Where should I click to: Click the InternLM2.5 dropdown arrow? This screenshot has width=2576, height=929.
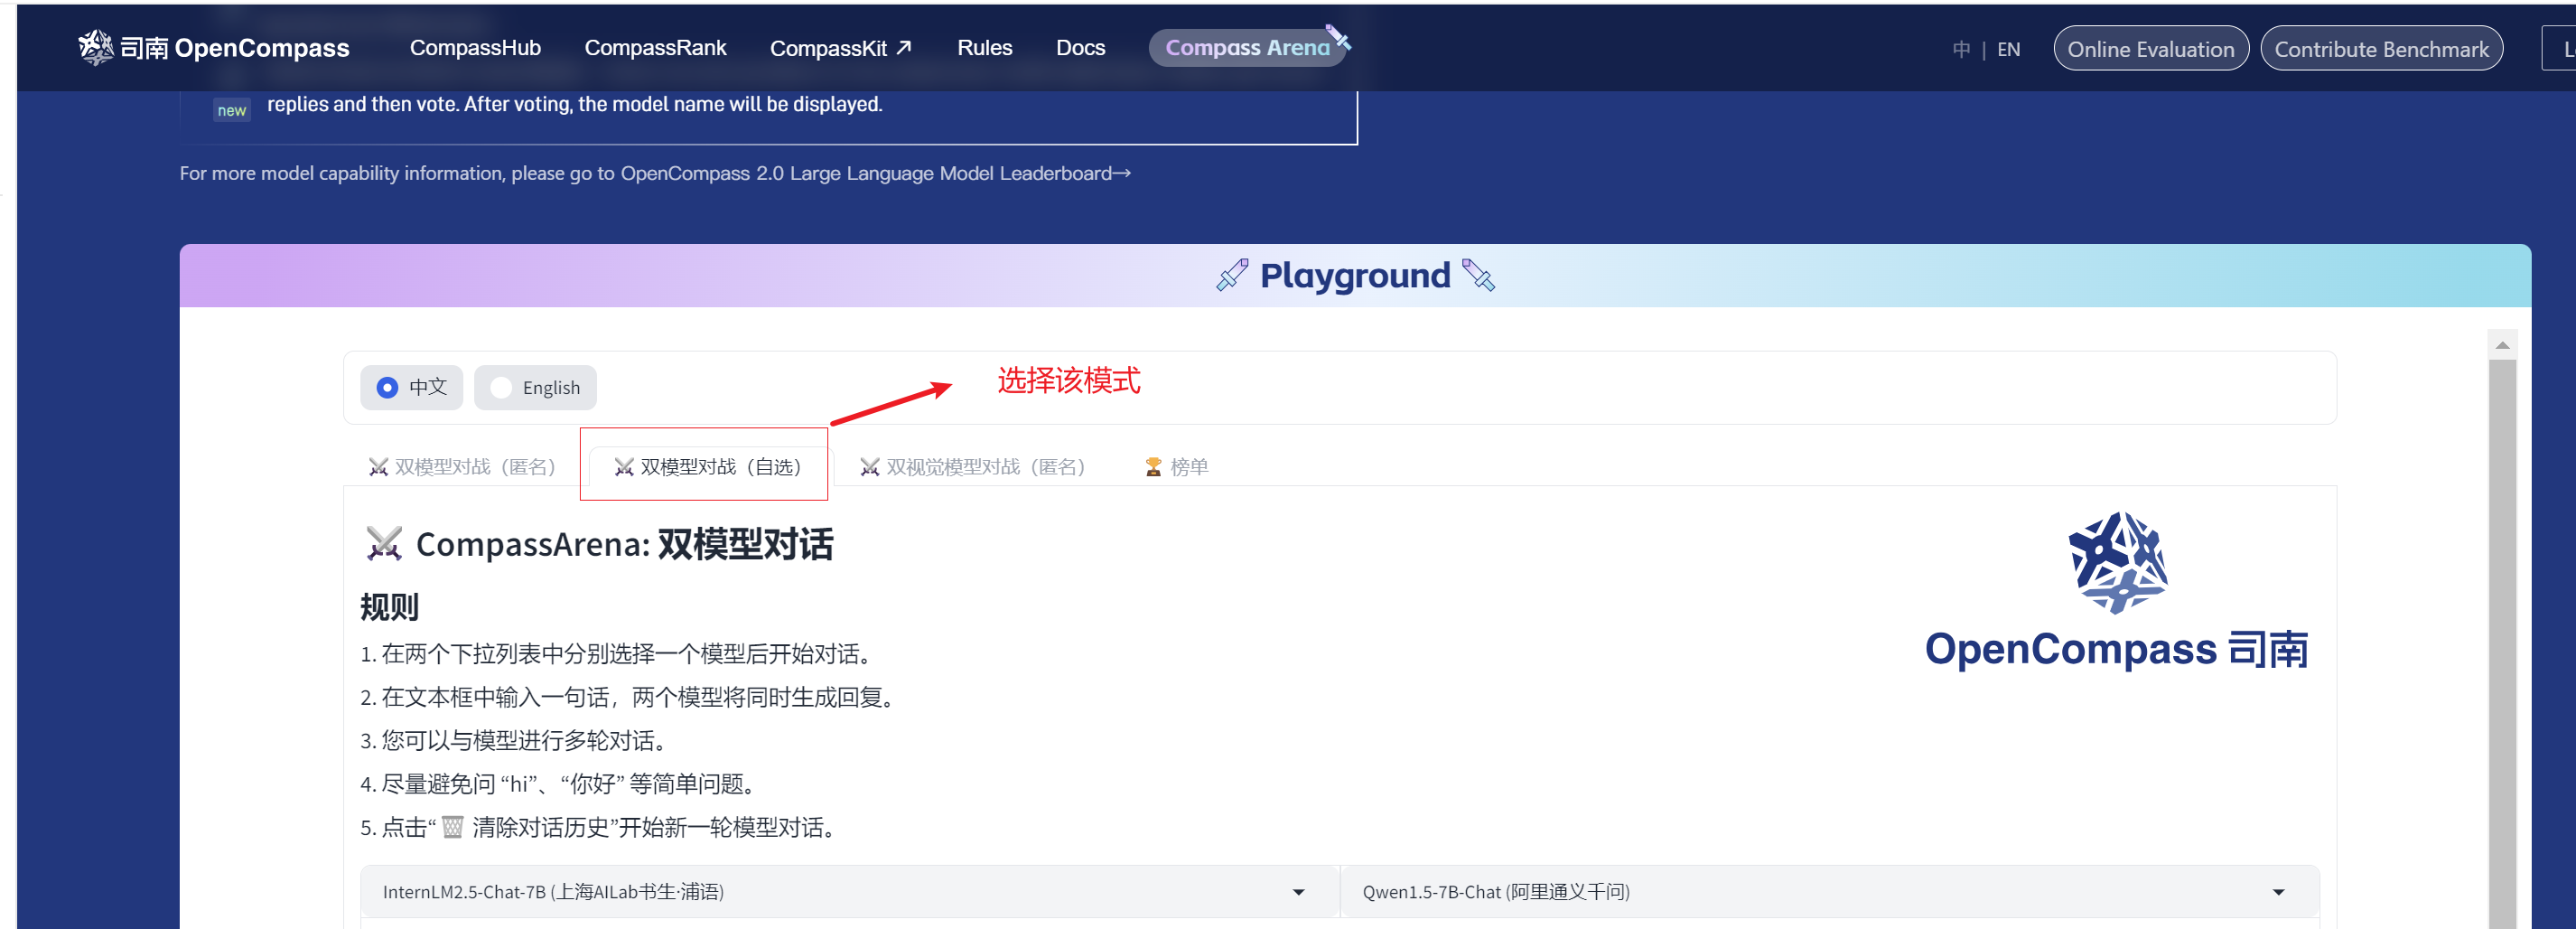point(1299,892)
